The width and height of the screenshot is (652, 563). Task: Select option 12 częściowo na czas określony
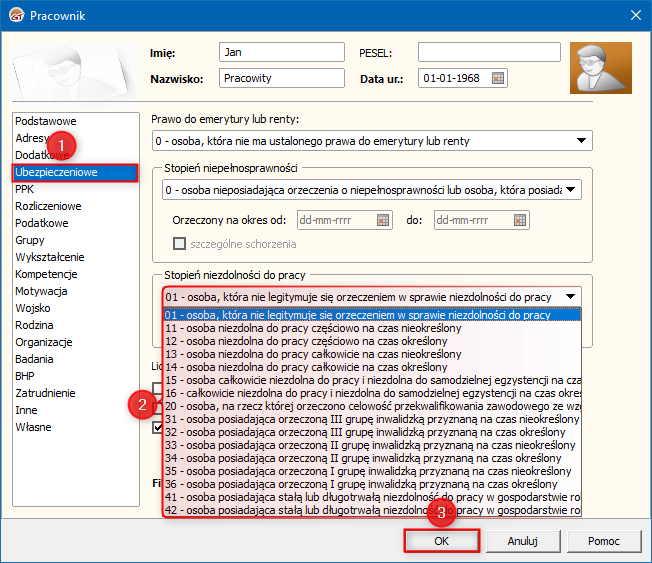[x=372, y=341]
